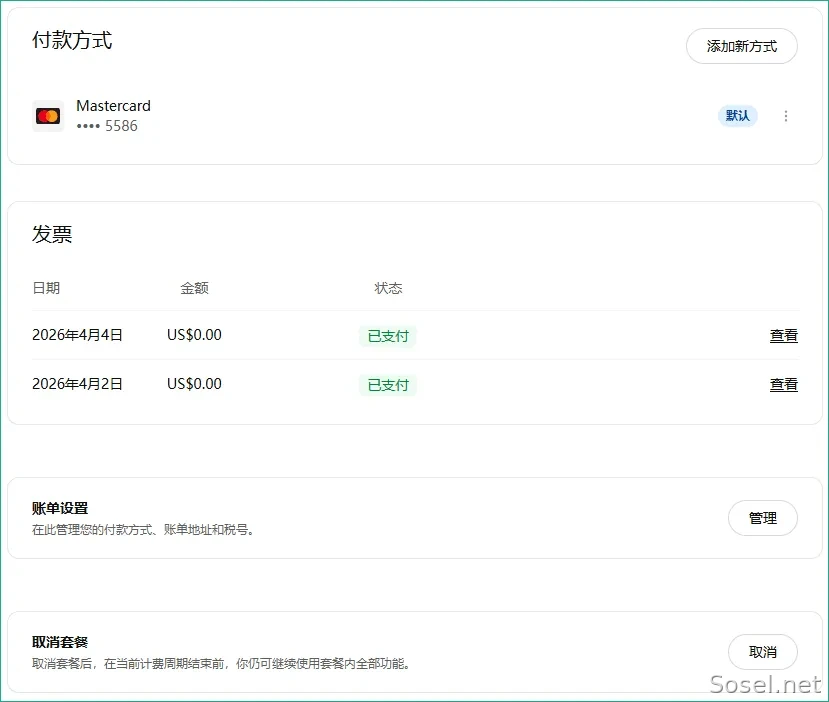View invoice dated 2026年4月2日
829x702 pixels.
pyautogui.click(x=784, y=384)
